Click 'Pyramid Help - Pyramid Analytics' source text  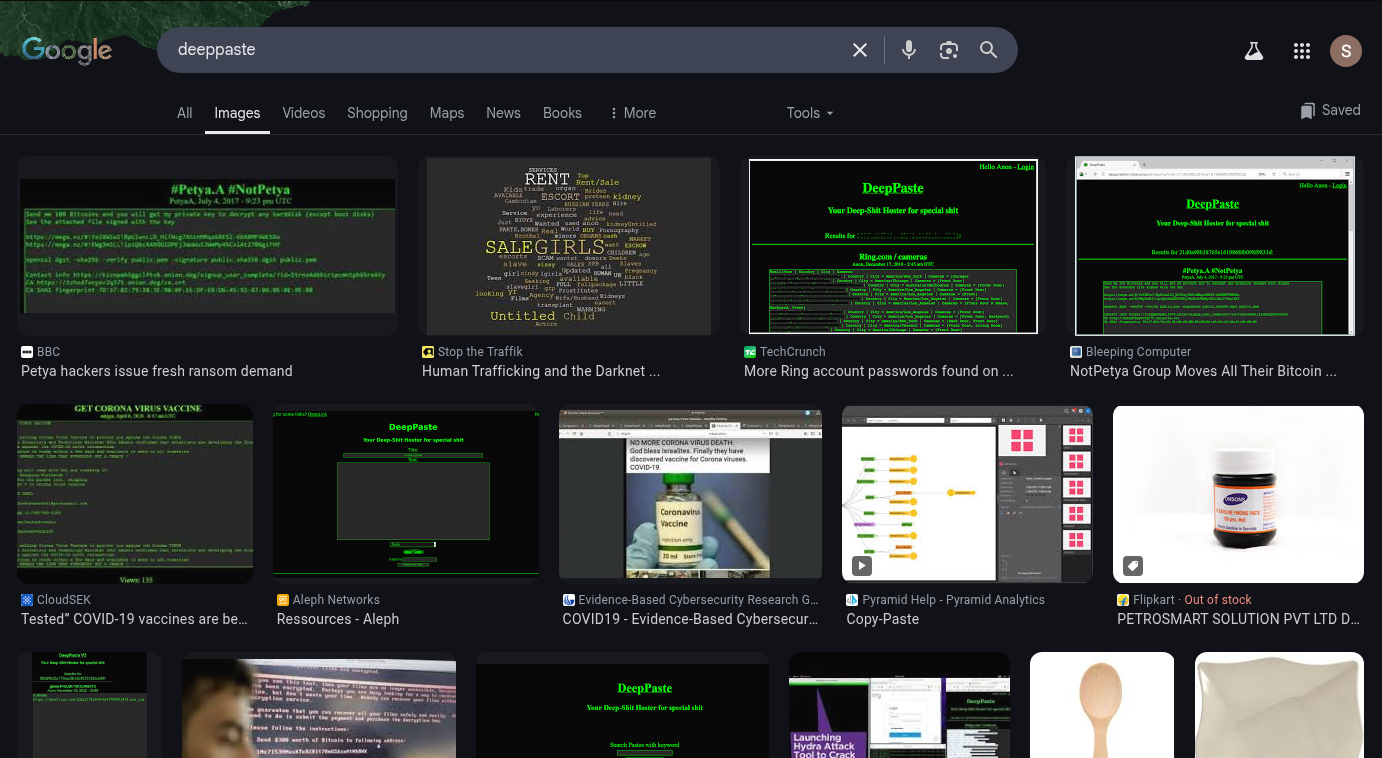pos(953,600)
